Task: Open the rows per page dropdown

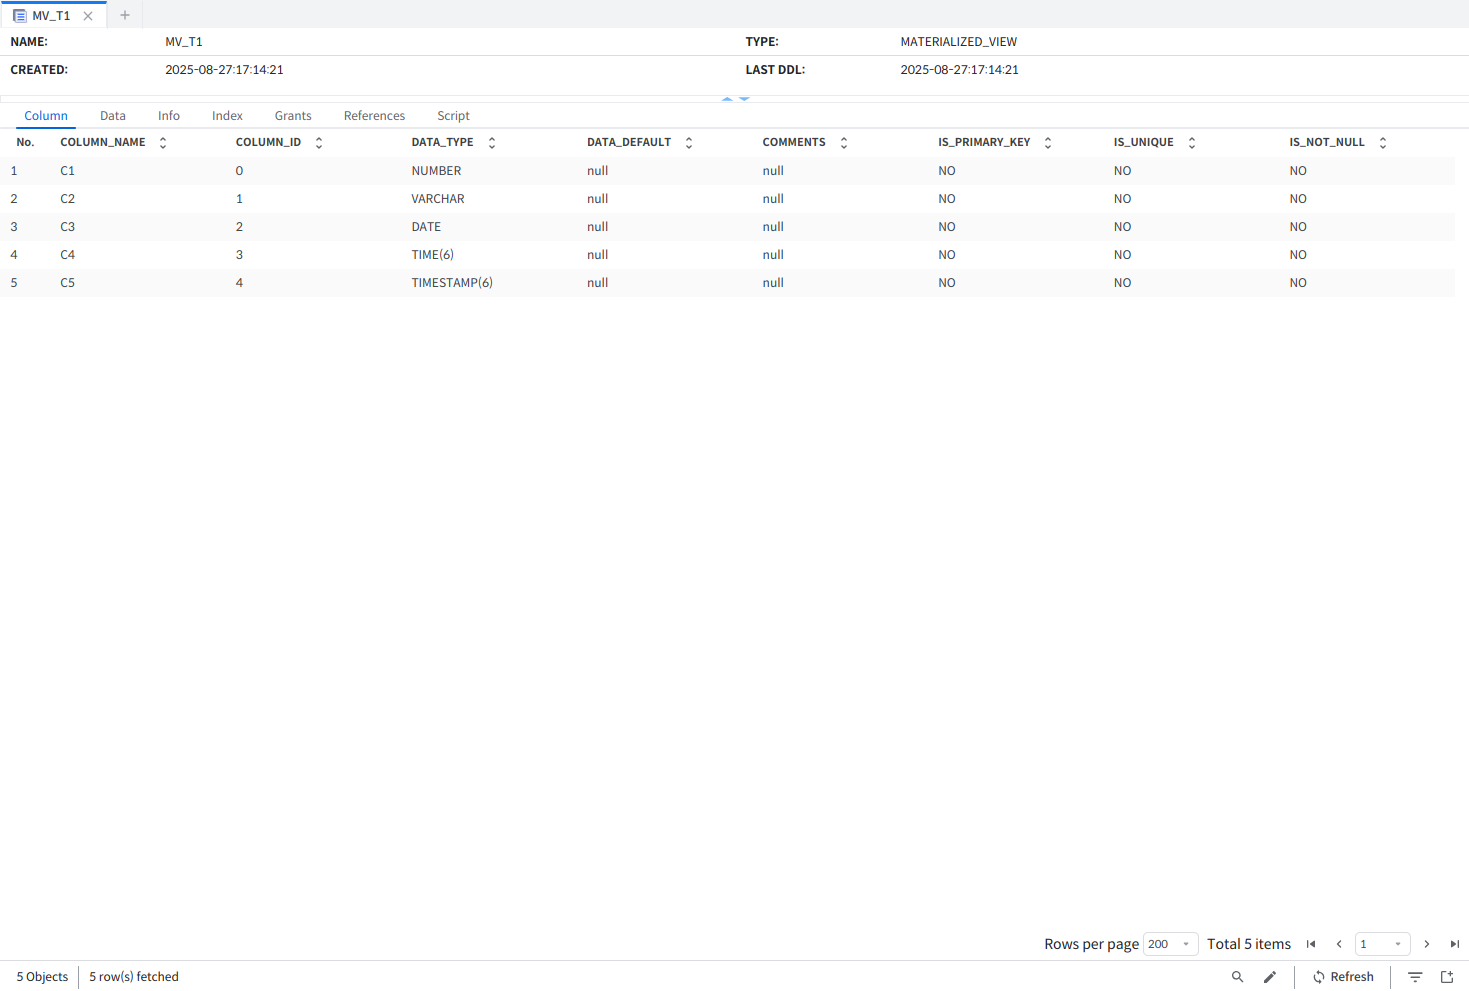Action: coord(1170,944)
